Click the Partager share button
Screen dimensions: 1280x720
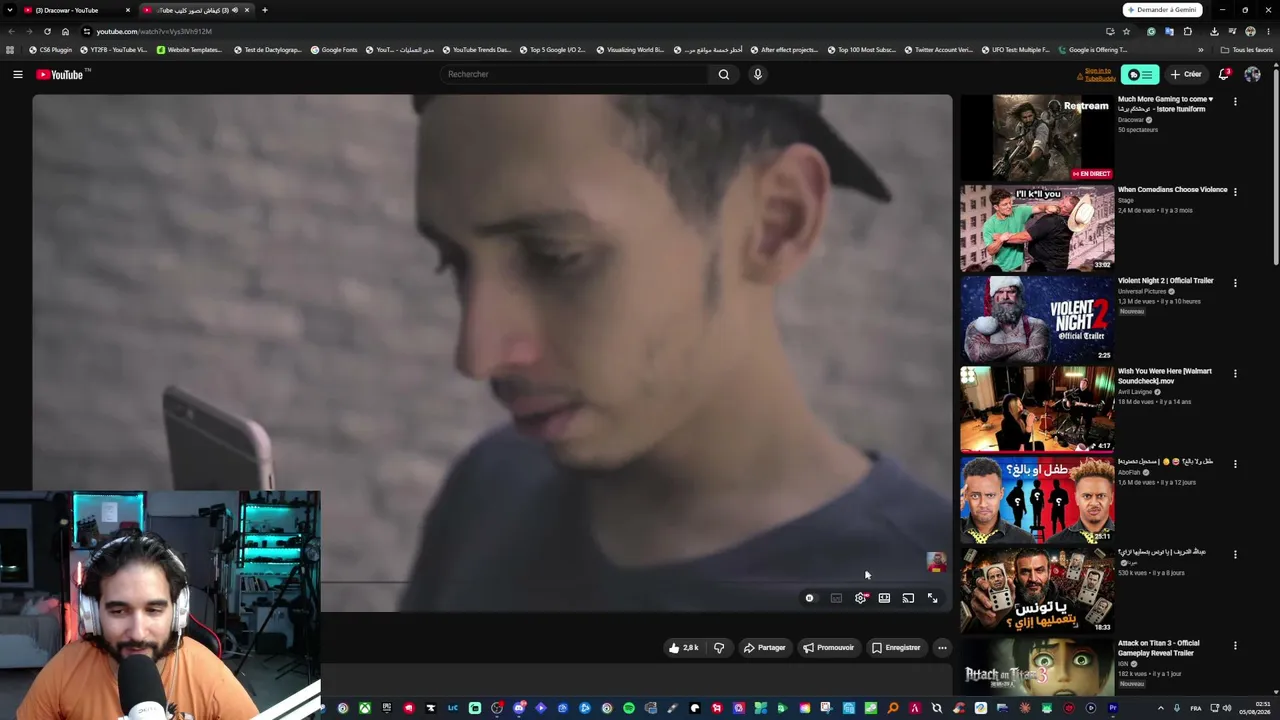pos(764,648)
